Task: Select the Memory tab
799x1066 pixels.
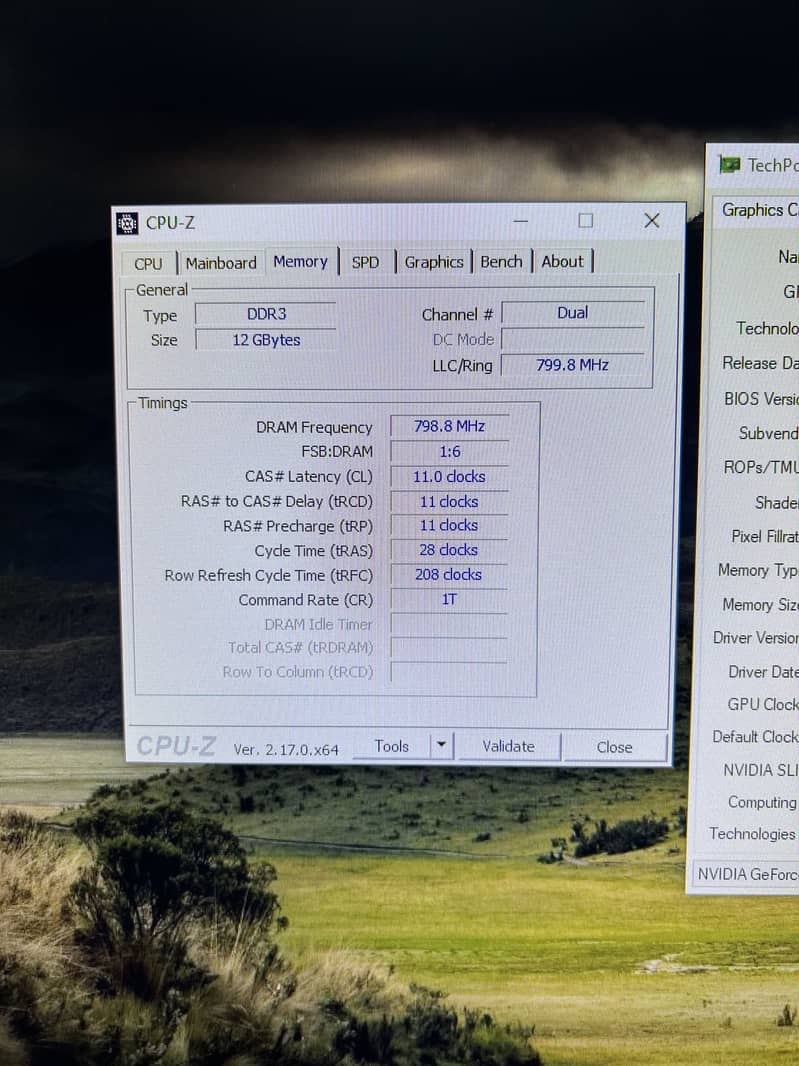Action: (x=301, y=261)
